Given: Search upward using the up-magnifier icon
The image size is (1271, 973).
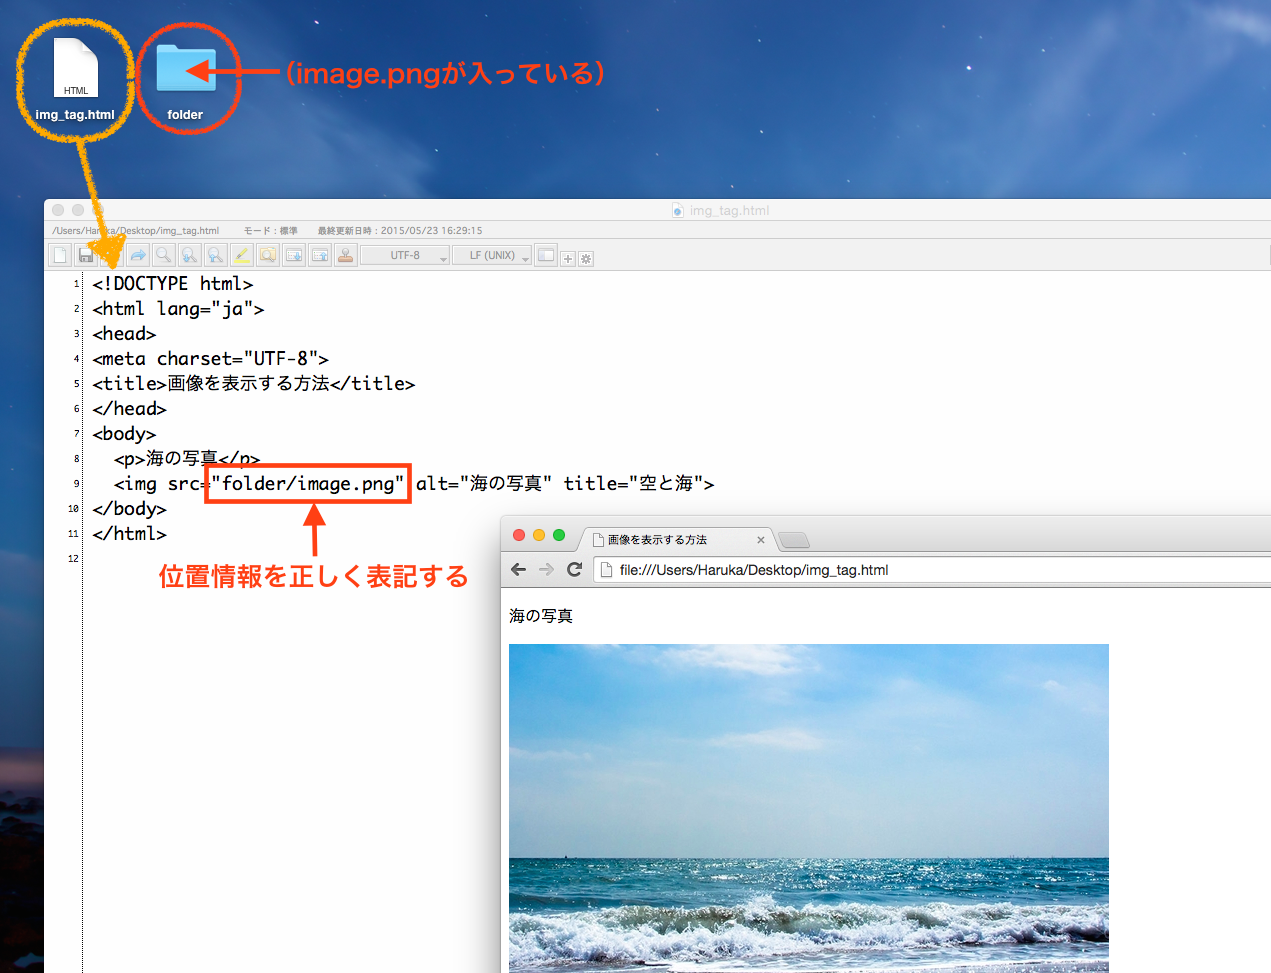Looking at the screenshot, I should tap(213, 255).
